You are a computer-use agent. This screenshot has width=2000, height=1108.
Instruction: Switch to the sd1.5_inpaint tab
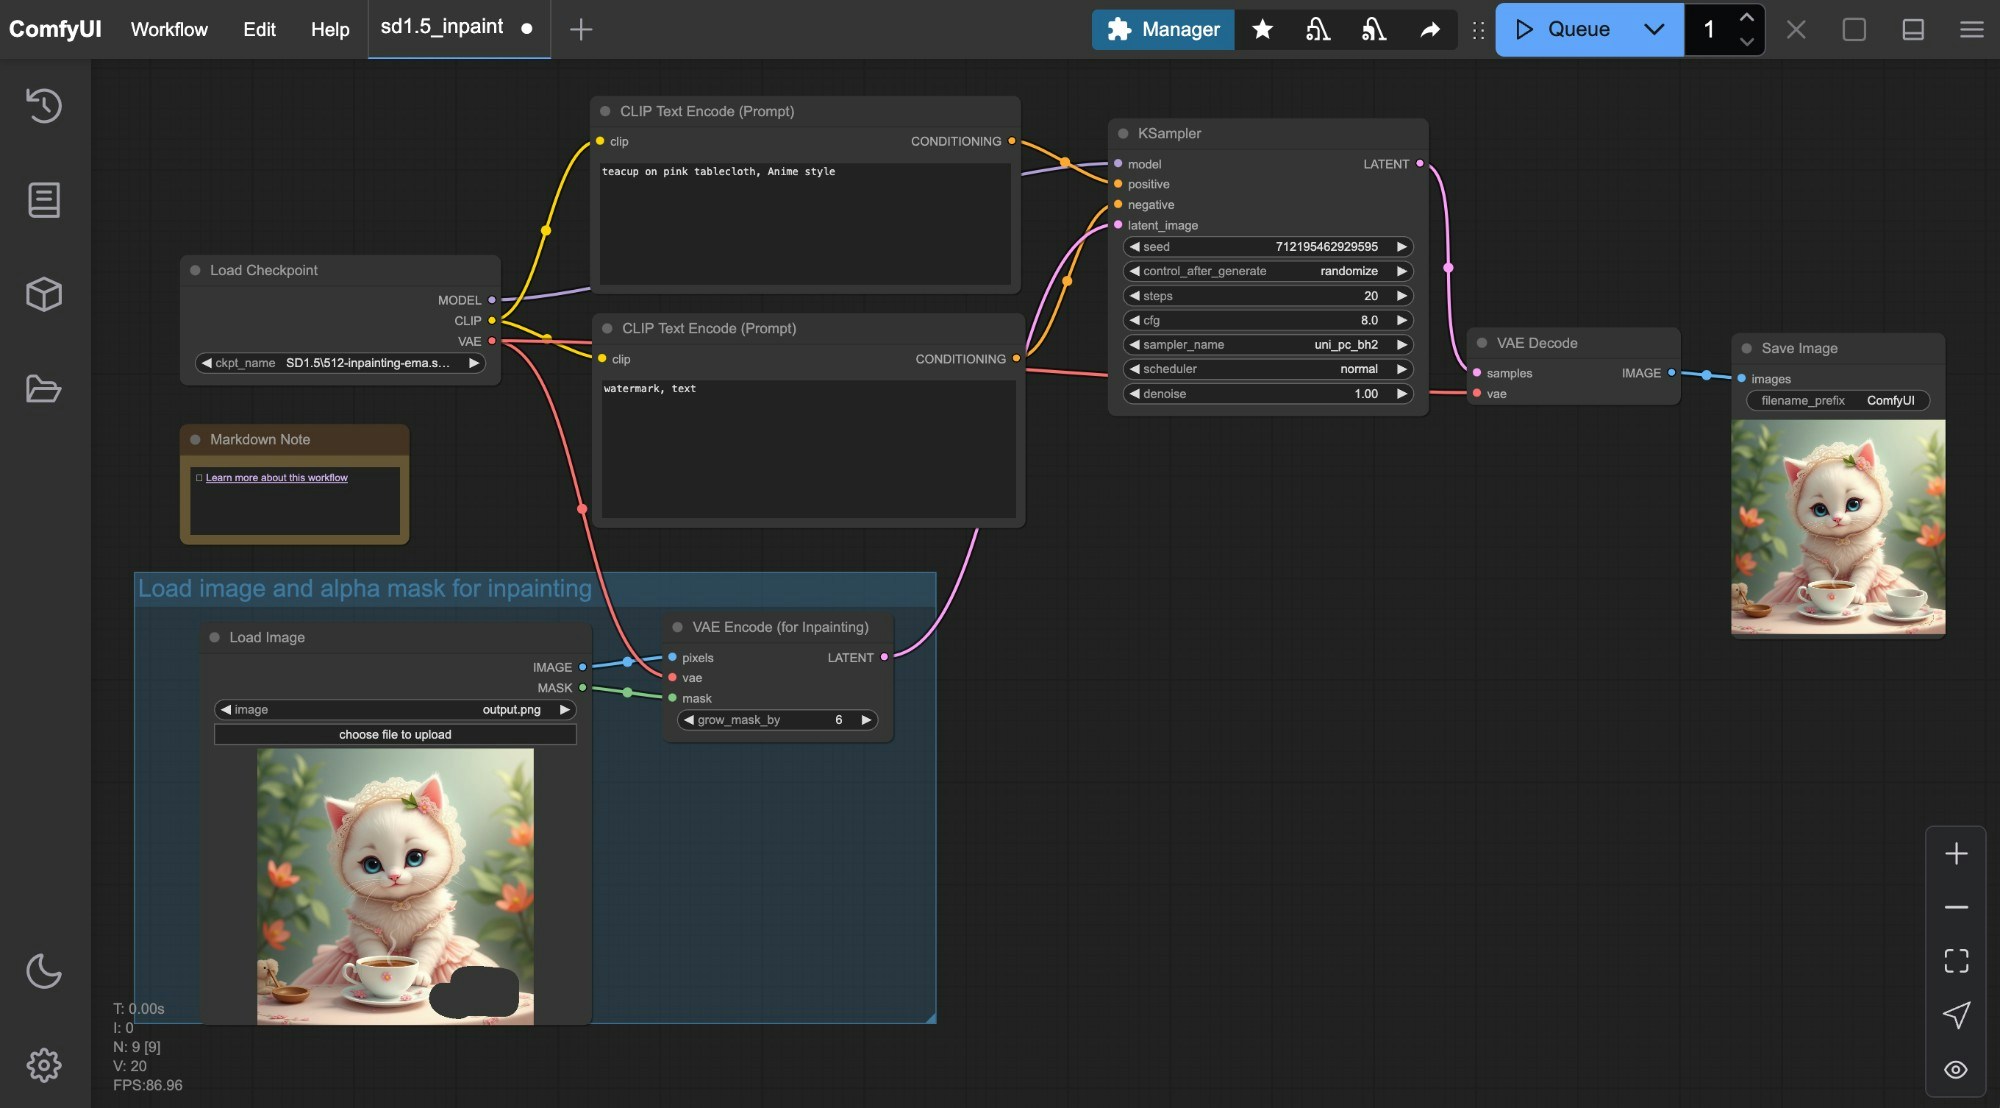pos(443,27)
